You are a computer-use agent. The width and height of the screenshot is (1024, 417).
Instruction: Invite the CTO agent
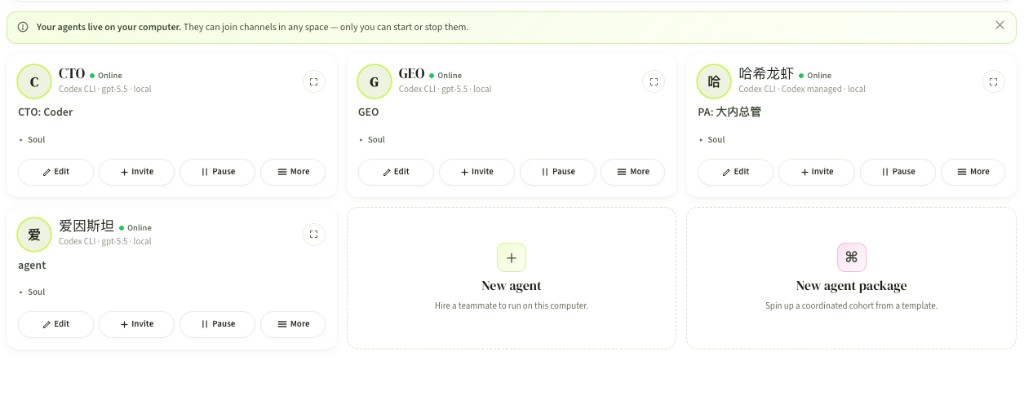pyautogui.click(x=136, y=172)
